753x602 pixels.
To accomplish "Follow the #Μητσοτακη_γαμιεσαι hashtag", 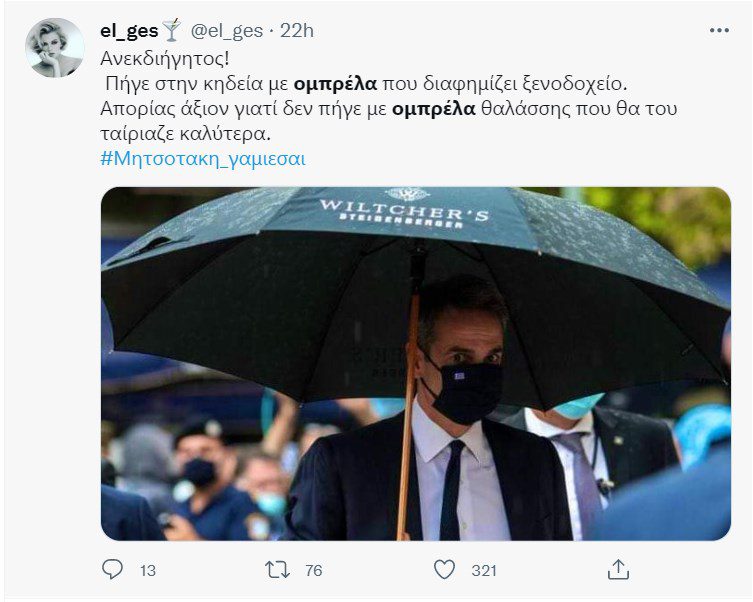I will [x=203, y=159].
